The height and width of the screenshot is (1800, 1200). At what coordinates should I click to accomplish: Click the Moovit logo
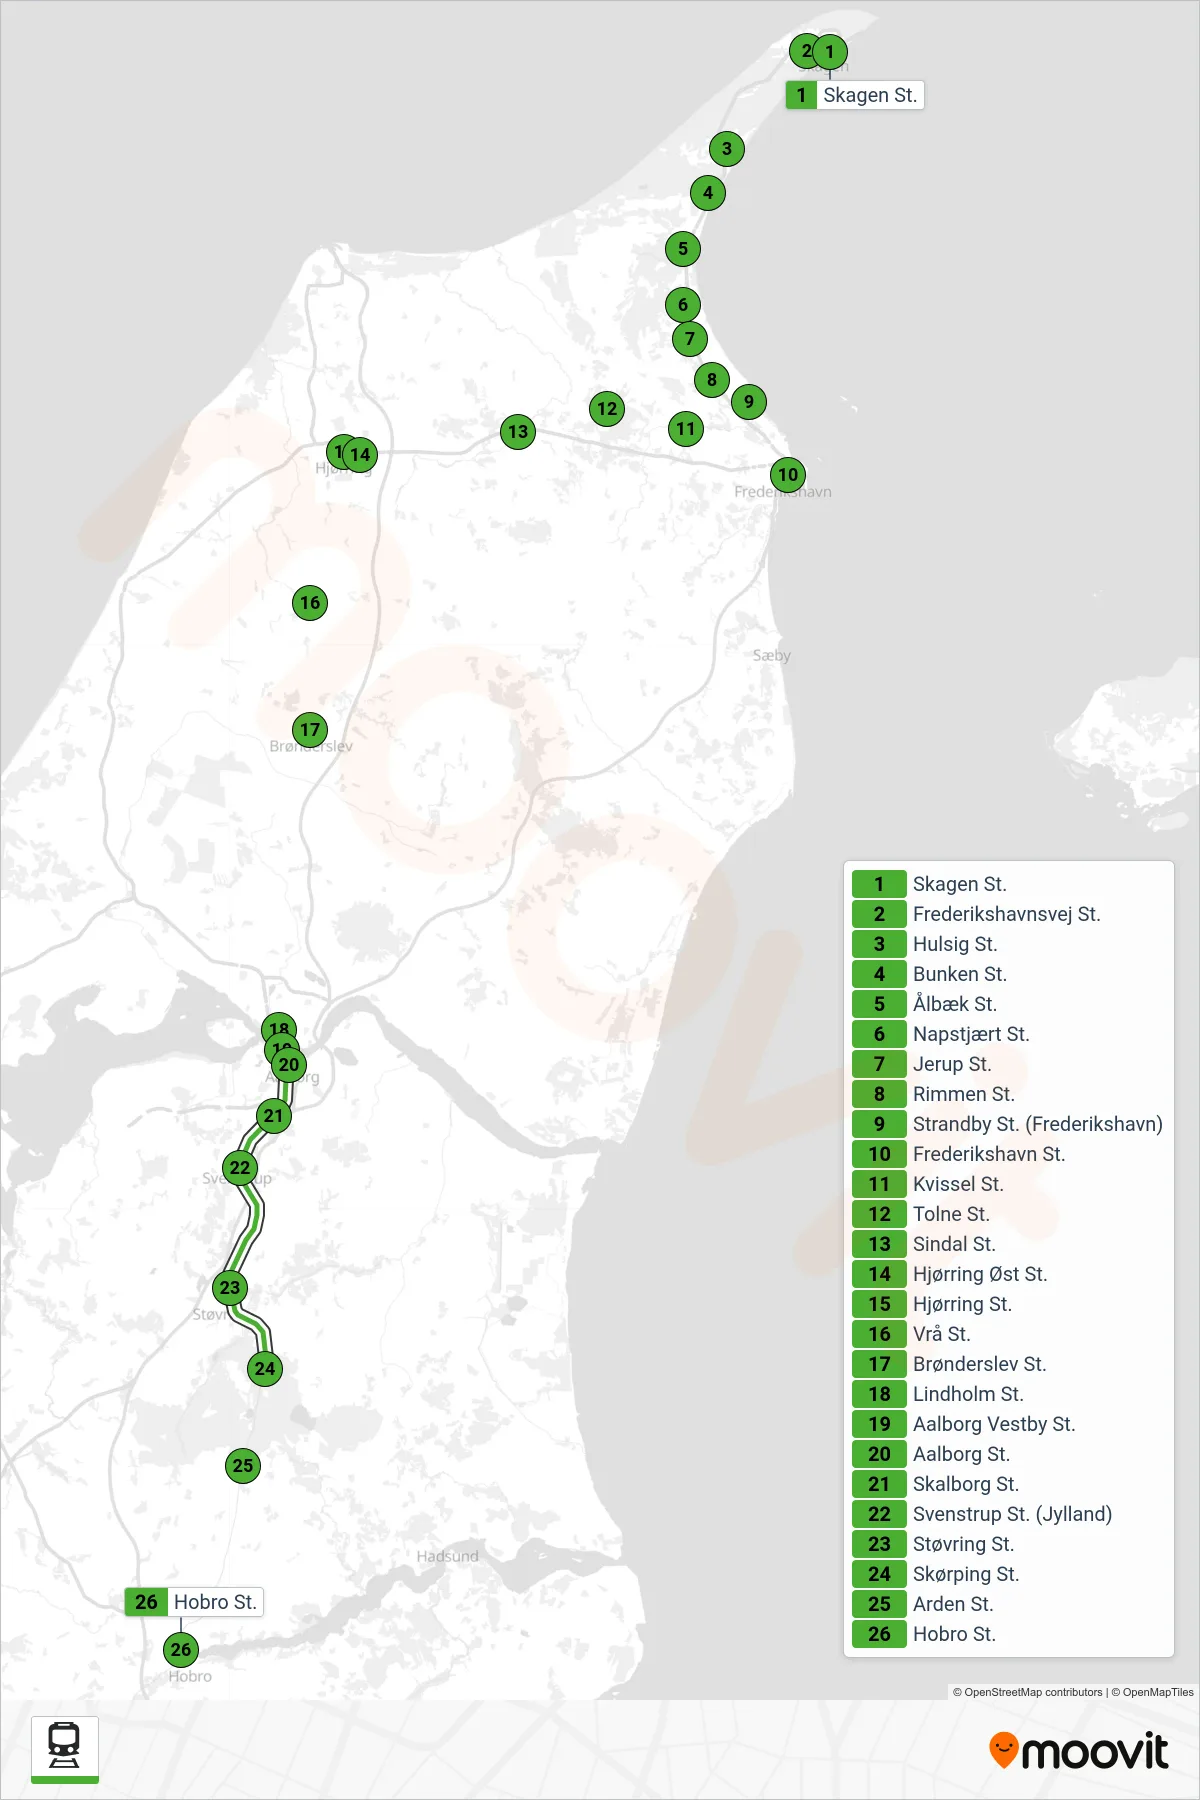[1078, 1751]
